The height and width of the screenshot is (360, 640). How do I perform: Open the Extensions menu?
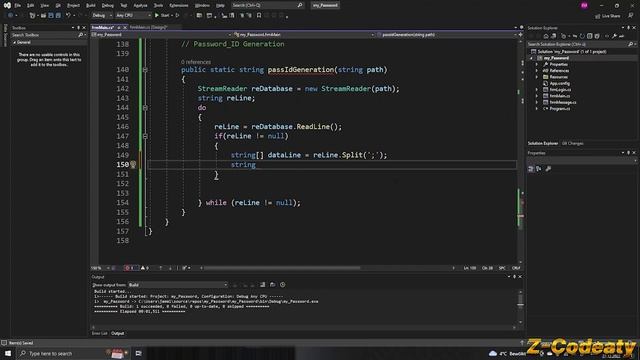(x=179, y=5)
